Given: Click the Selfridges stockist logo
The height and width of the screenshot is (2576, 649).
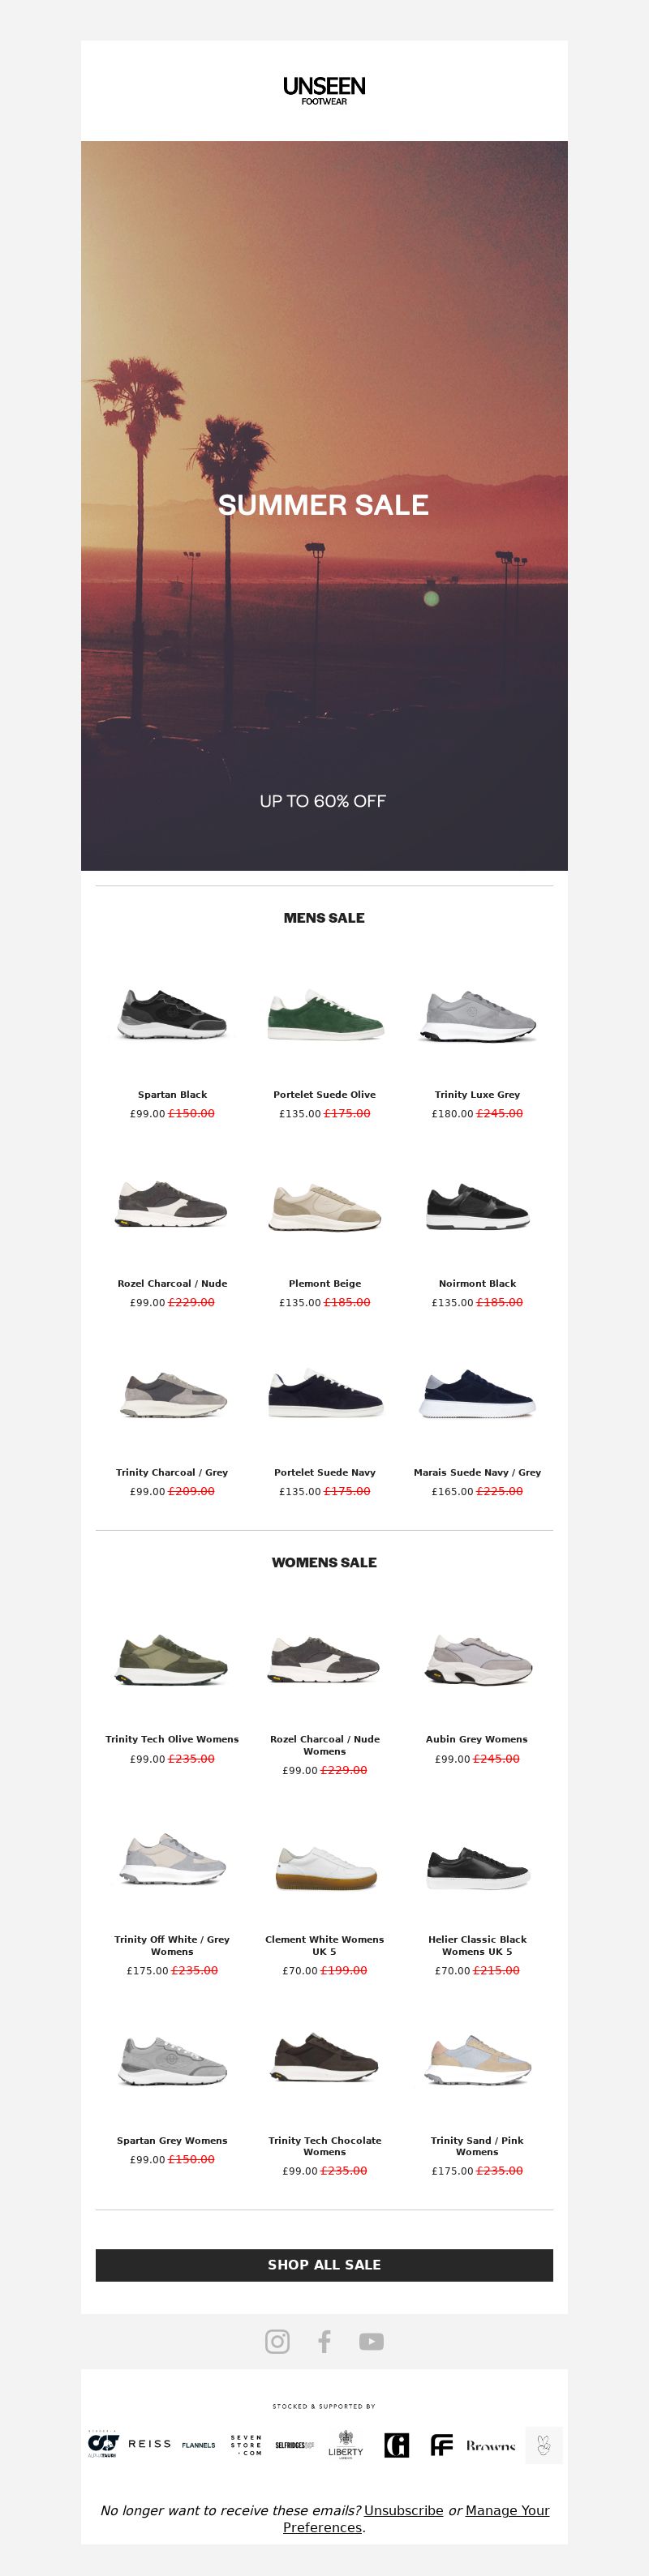Looking at the screenshot, I should click(295, 2445).
